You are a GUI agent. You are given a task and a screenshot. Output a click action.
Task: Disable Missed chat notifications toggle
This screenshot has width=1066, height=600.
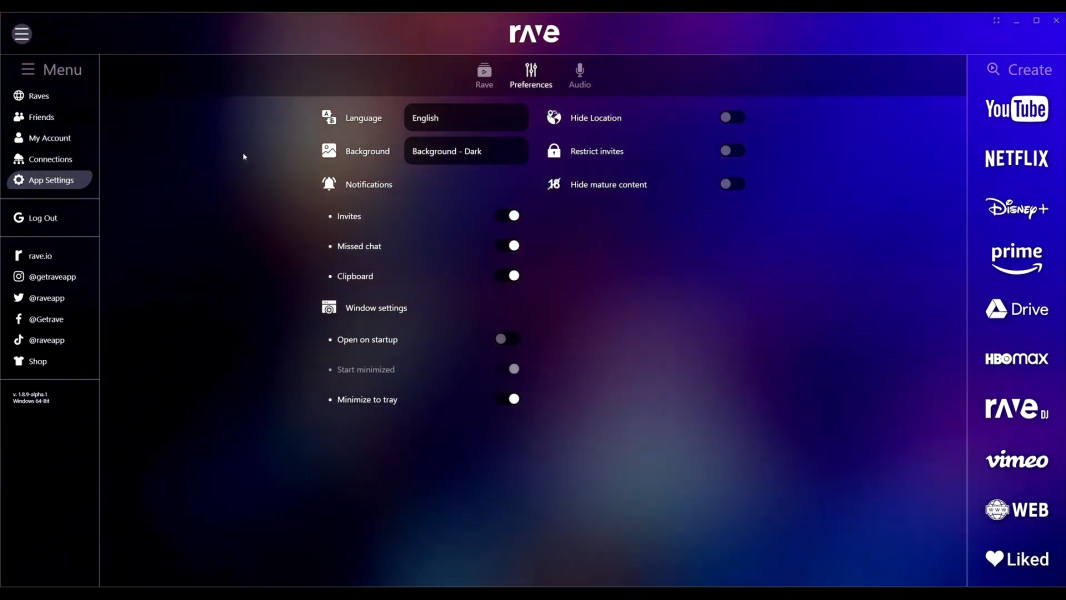[x=508, y=246]
